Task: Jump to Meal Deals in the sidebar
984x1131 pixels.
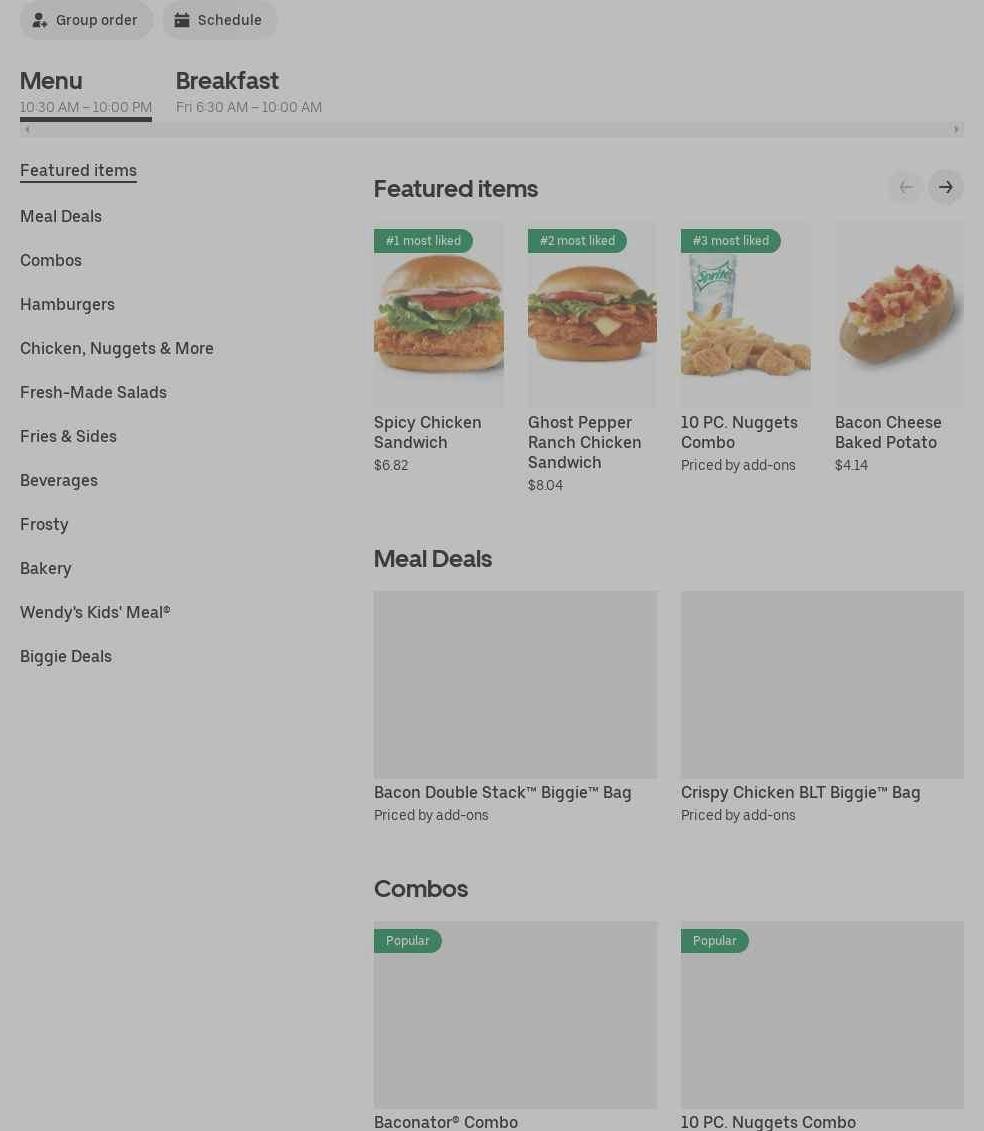Action: tap(61, 216)
